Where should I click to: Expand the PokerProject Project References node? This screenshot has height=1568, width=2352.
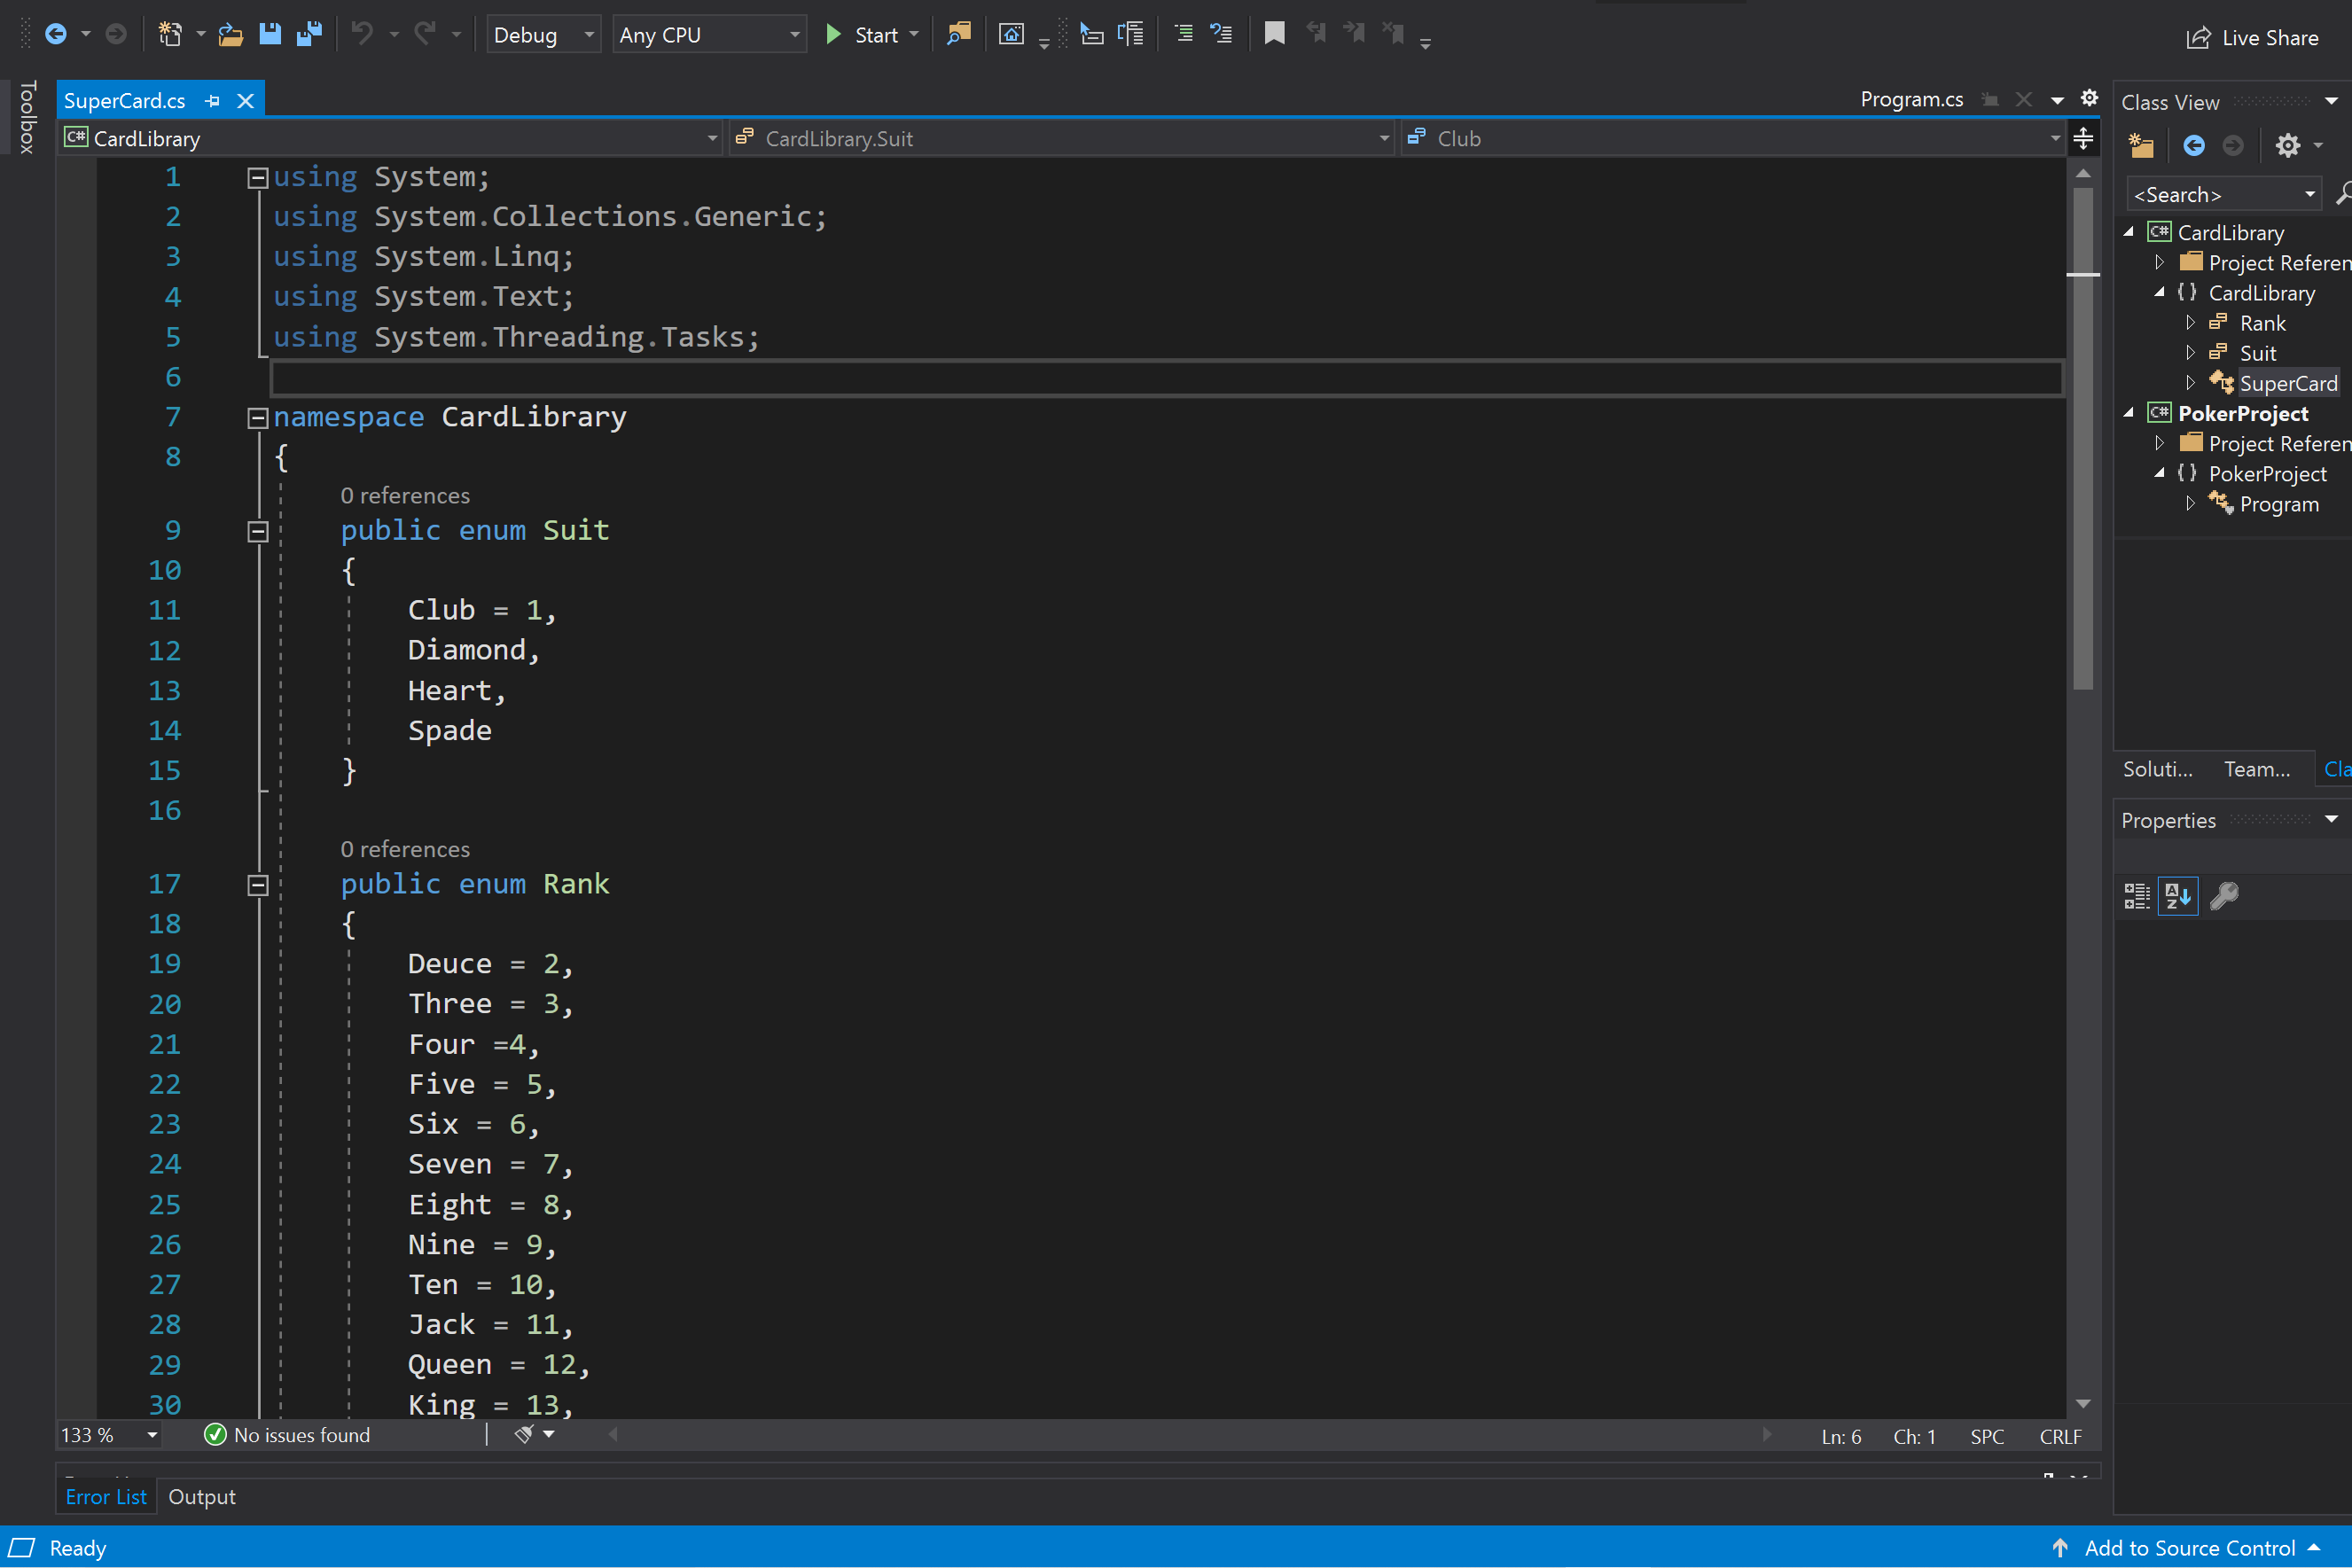tap(2159, 443)
